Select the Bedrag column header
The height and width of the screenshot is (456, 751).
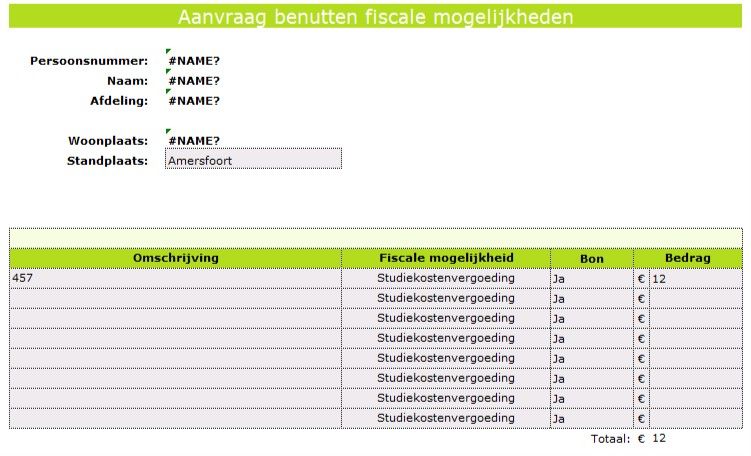(x=687, y=258)
